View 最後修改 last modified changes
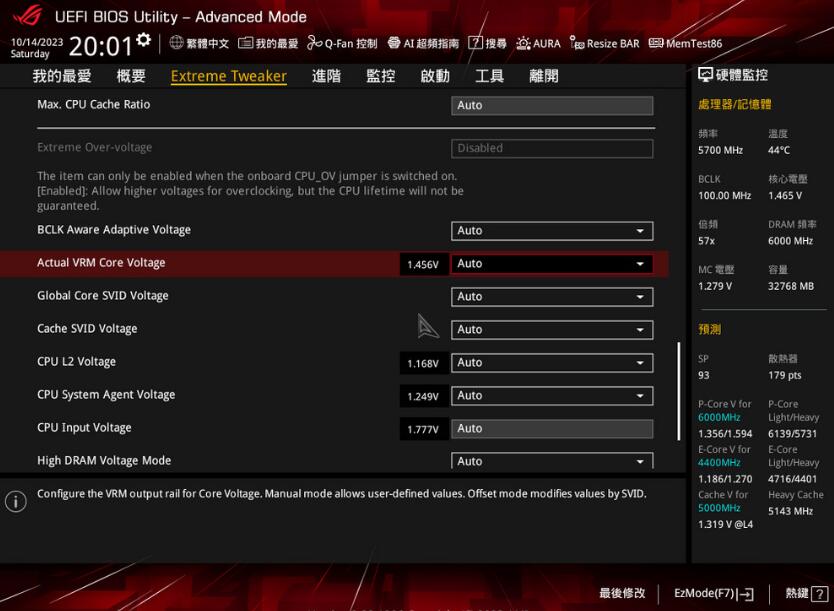 coord(622,592)
